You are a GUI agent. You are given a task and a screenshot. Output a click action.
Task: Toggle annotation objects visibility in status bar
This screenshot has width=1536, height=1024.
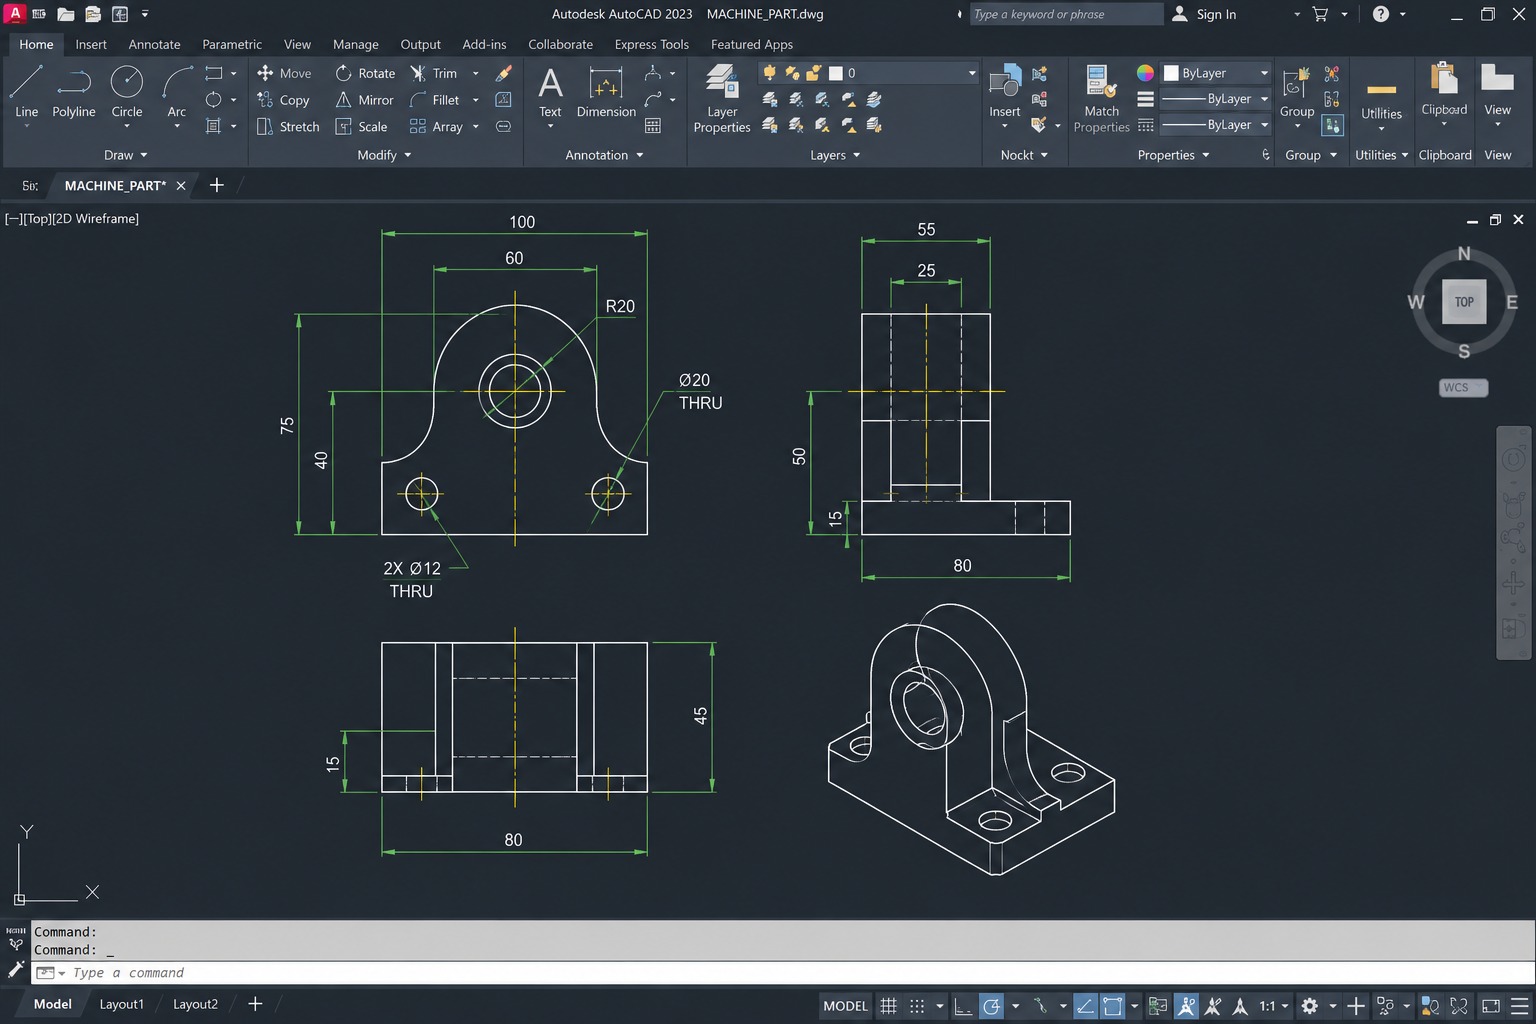[x=1187, y=1006]
